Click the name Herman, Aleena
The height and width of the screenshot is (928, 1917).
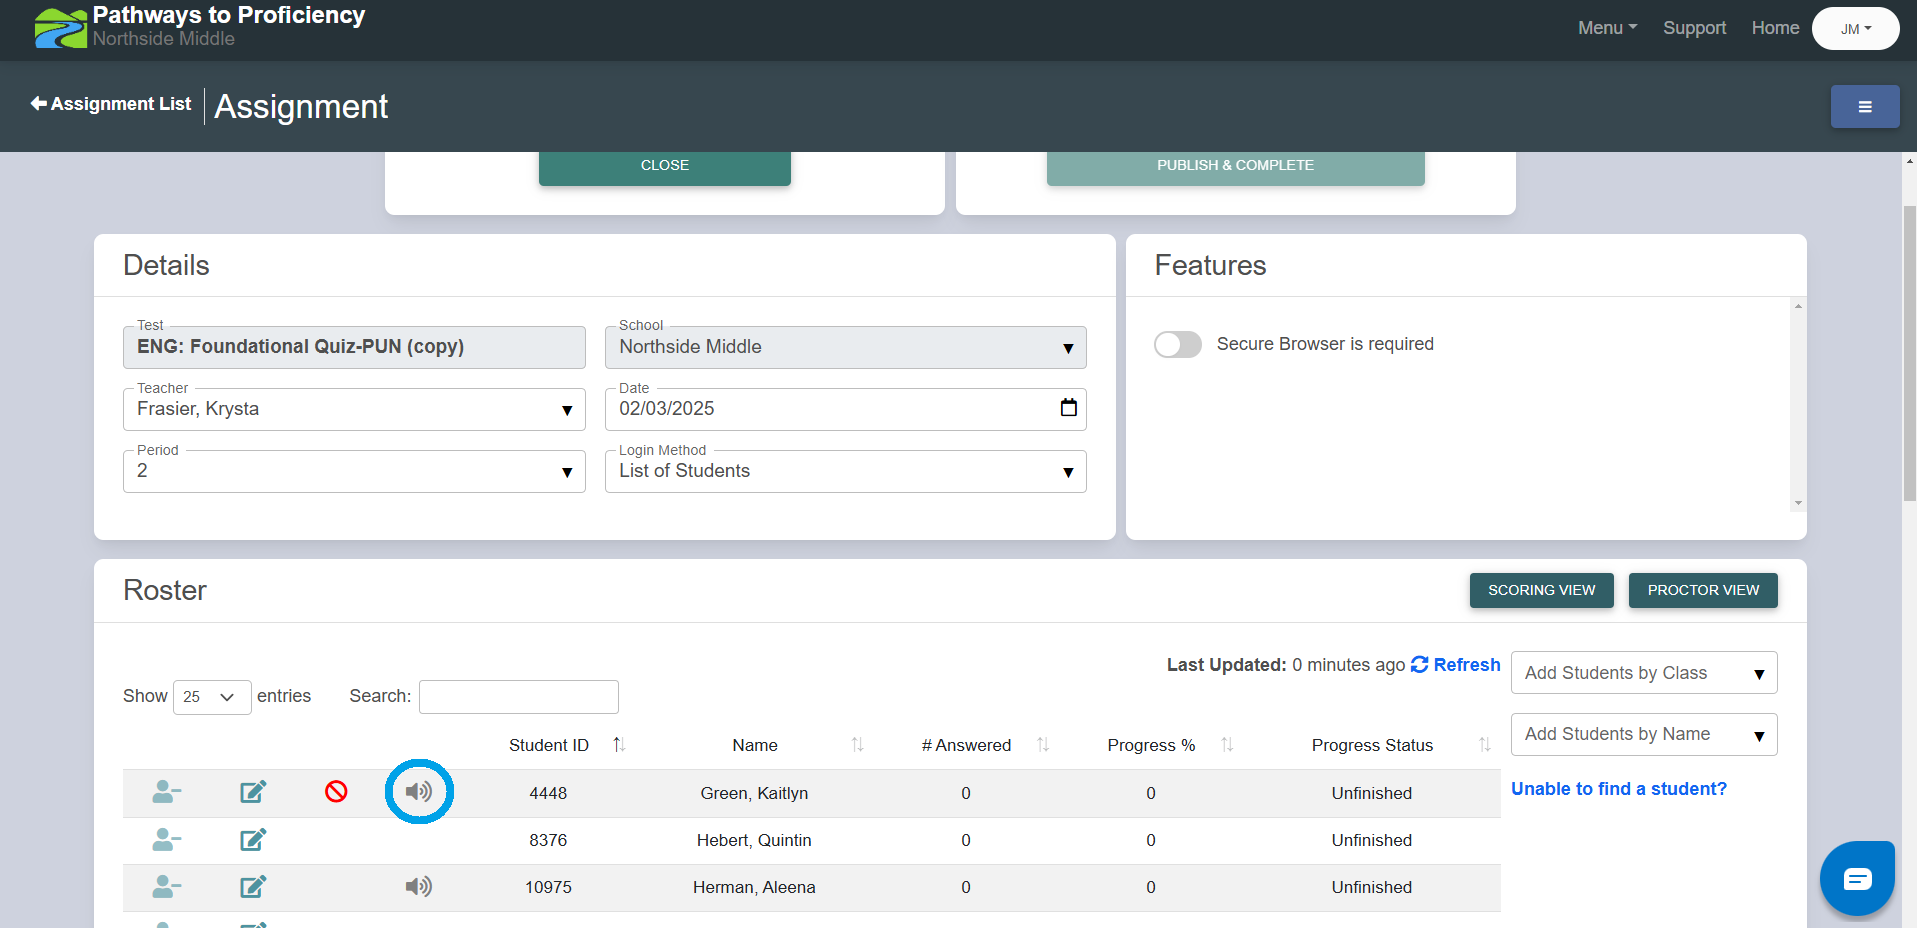[754, 887]
